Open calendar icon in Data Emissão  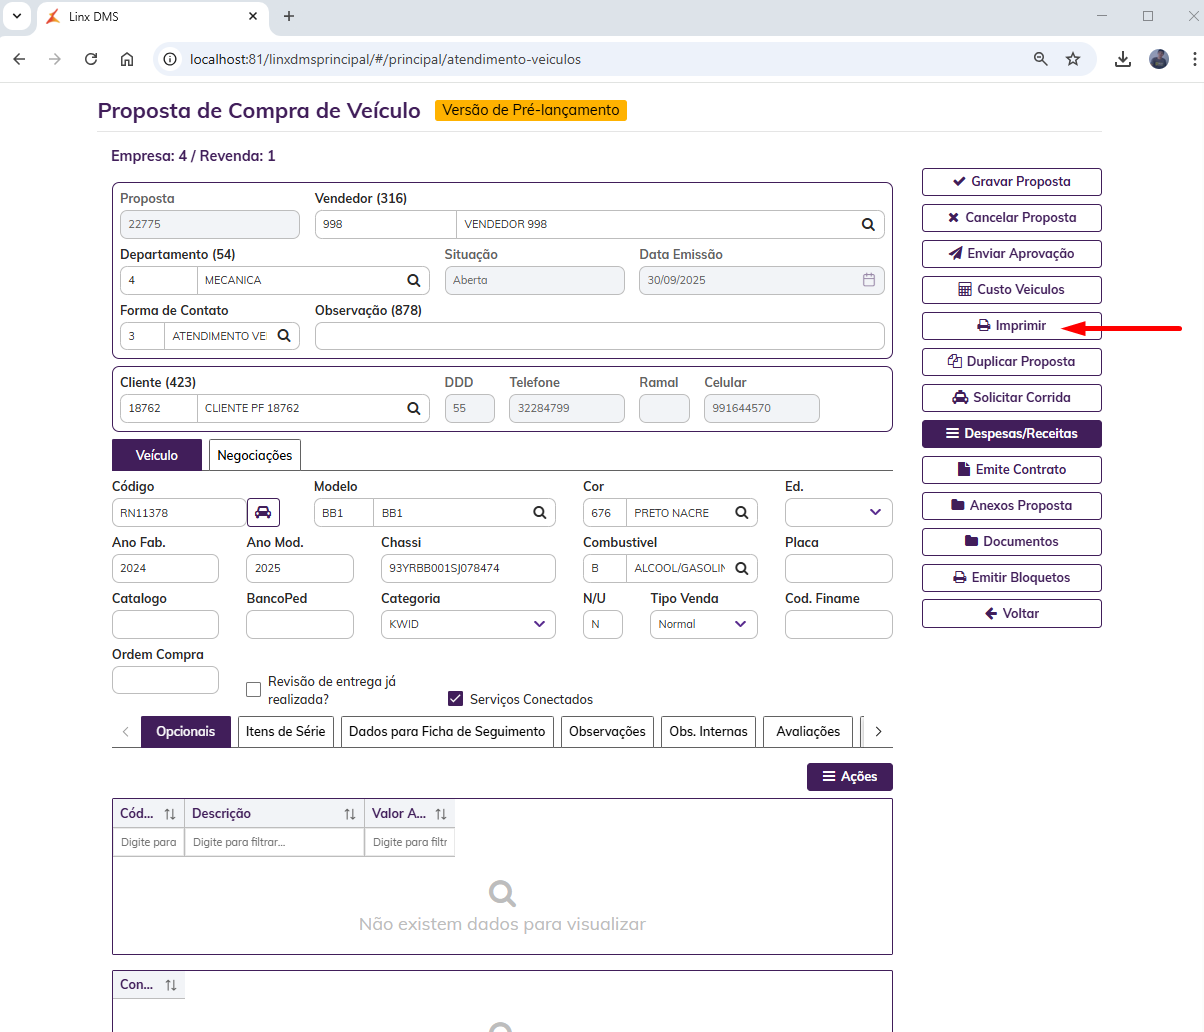[x=869, y=280]
